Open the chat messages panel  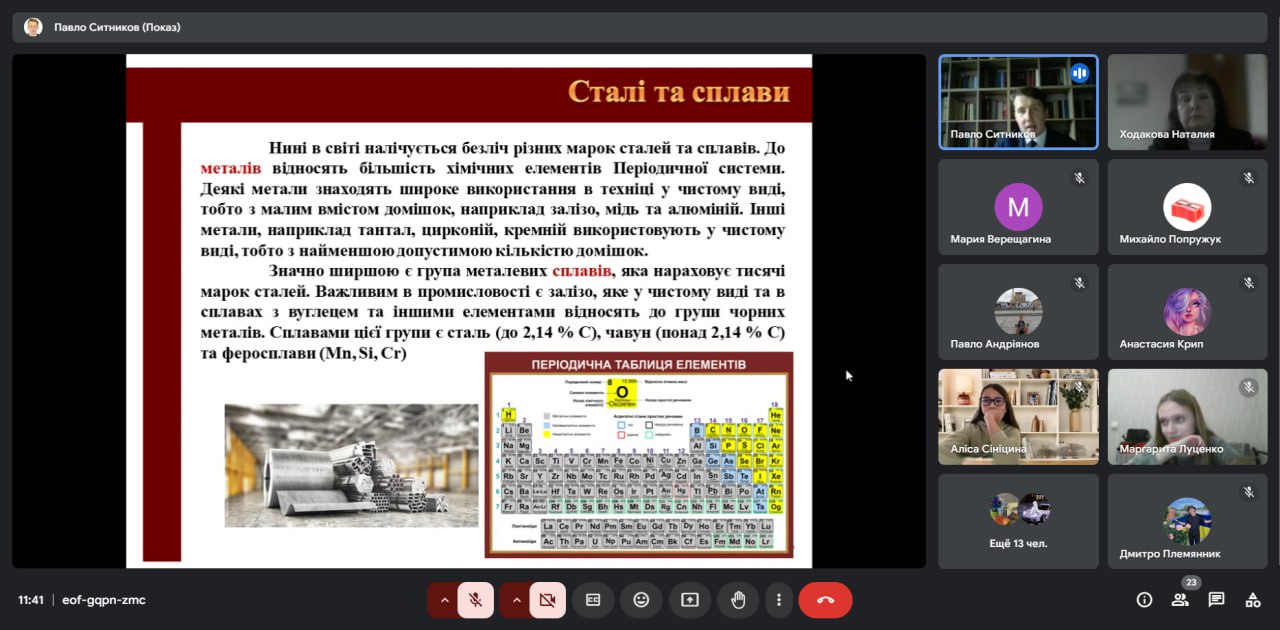[1216, 600]
